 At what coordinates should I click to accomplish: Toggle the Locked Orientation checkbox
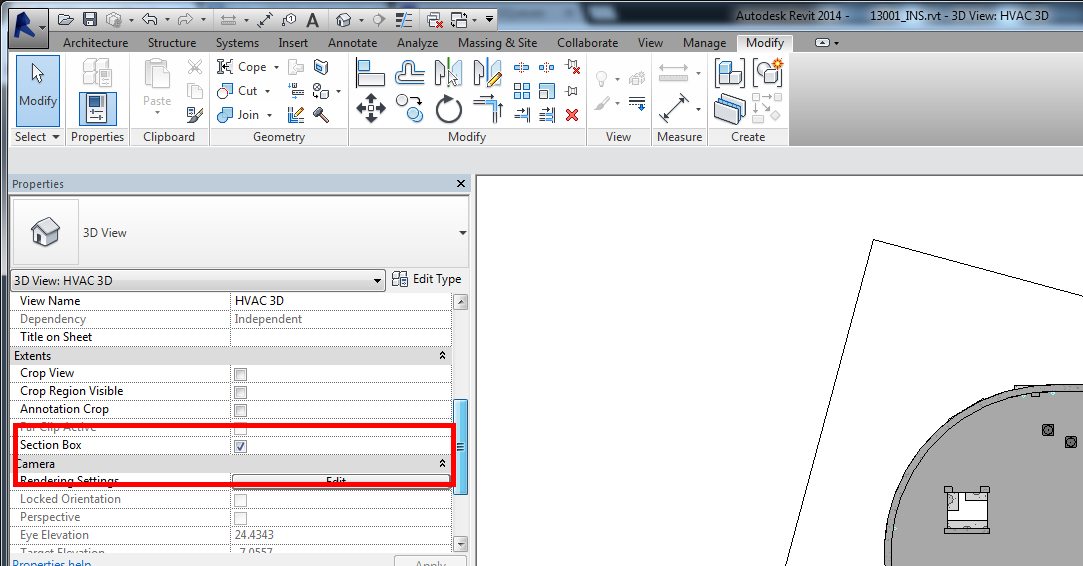click(240, 500)
